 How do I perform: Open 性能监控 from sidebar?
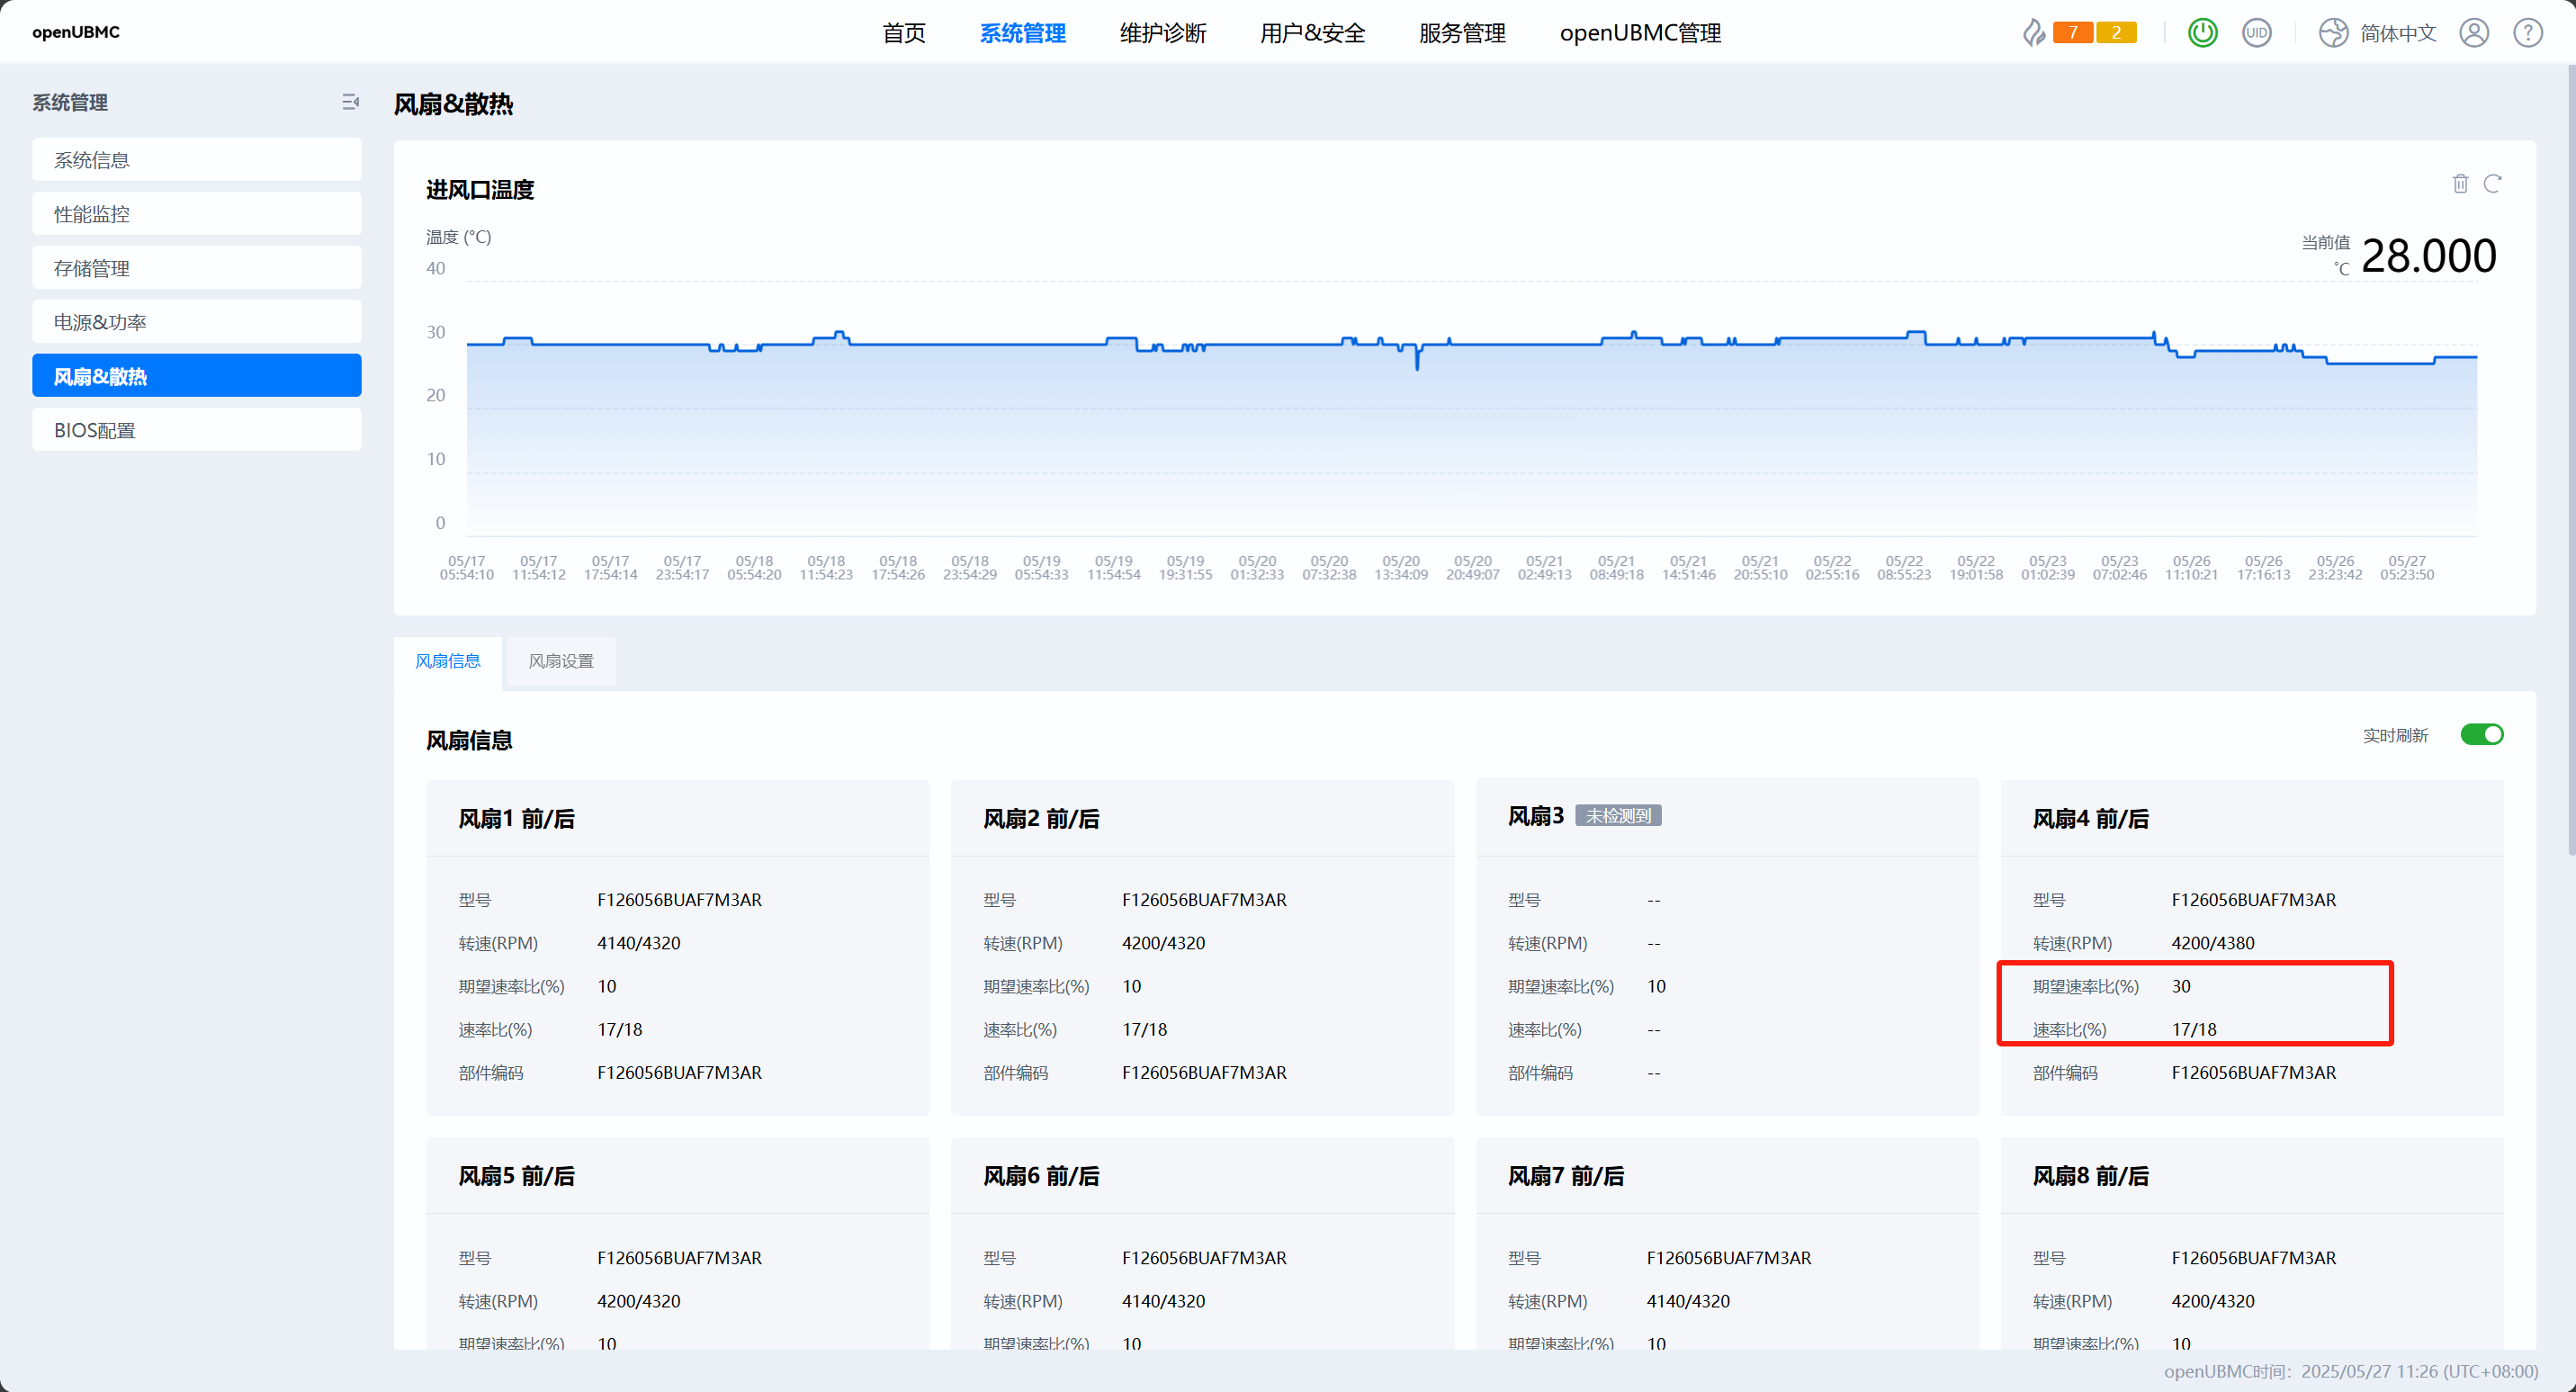[x=196, y=214]
